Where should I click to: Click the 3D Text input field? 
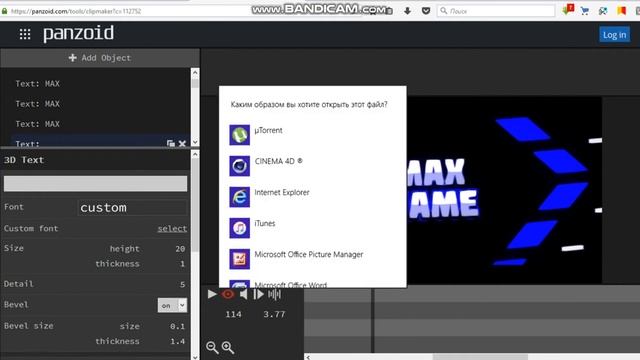[96, 184]
